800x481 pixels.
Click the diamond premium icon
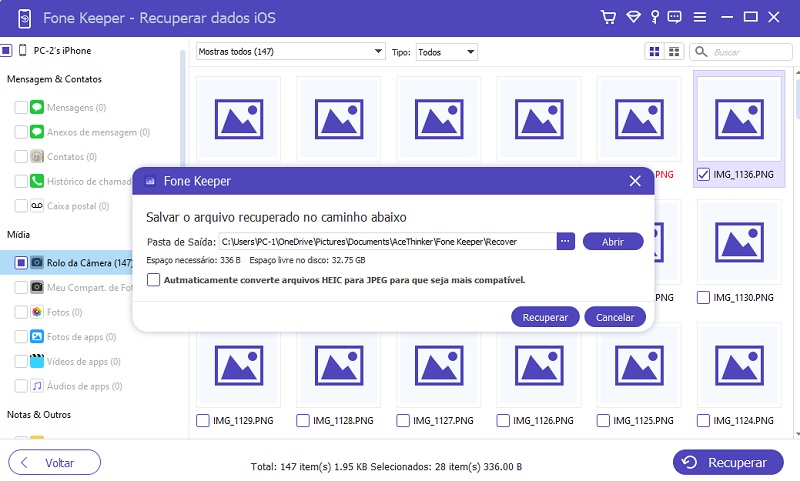(633, 17)
